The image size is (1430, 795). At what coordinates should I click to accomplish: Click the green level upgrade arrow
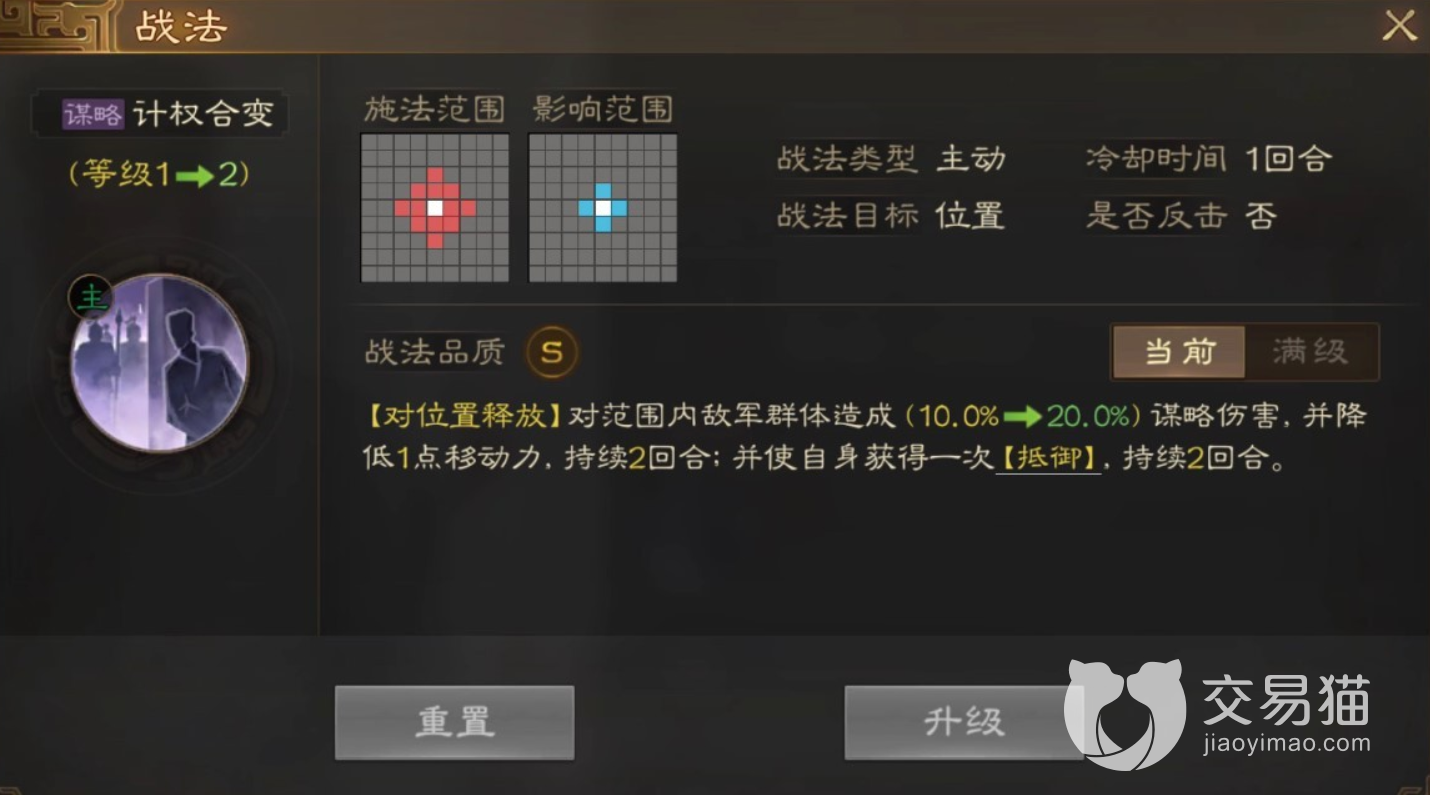click(197, 176)
